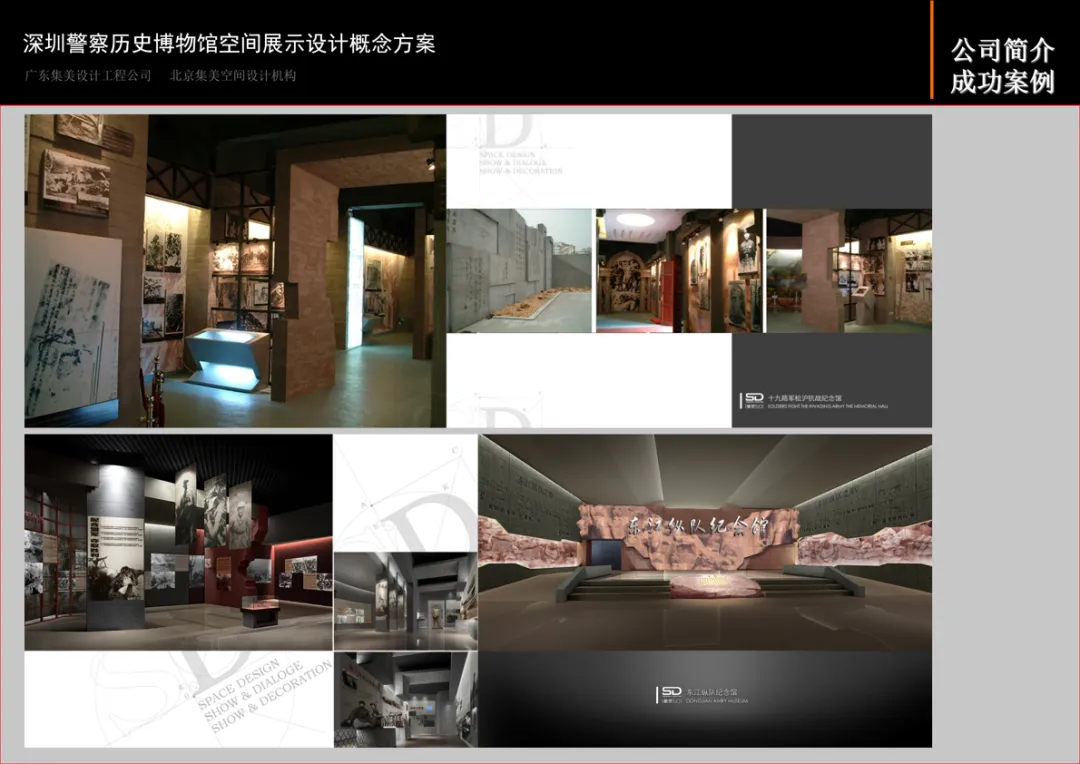Open the large 东江纵队纪念馆 hall rendering

click(705, 542)
